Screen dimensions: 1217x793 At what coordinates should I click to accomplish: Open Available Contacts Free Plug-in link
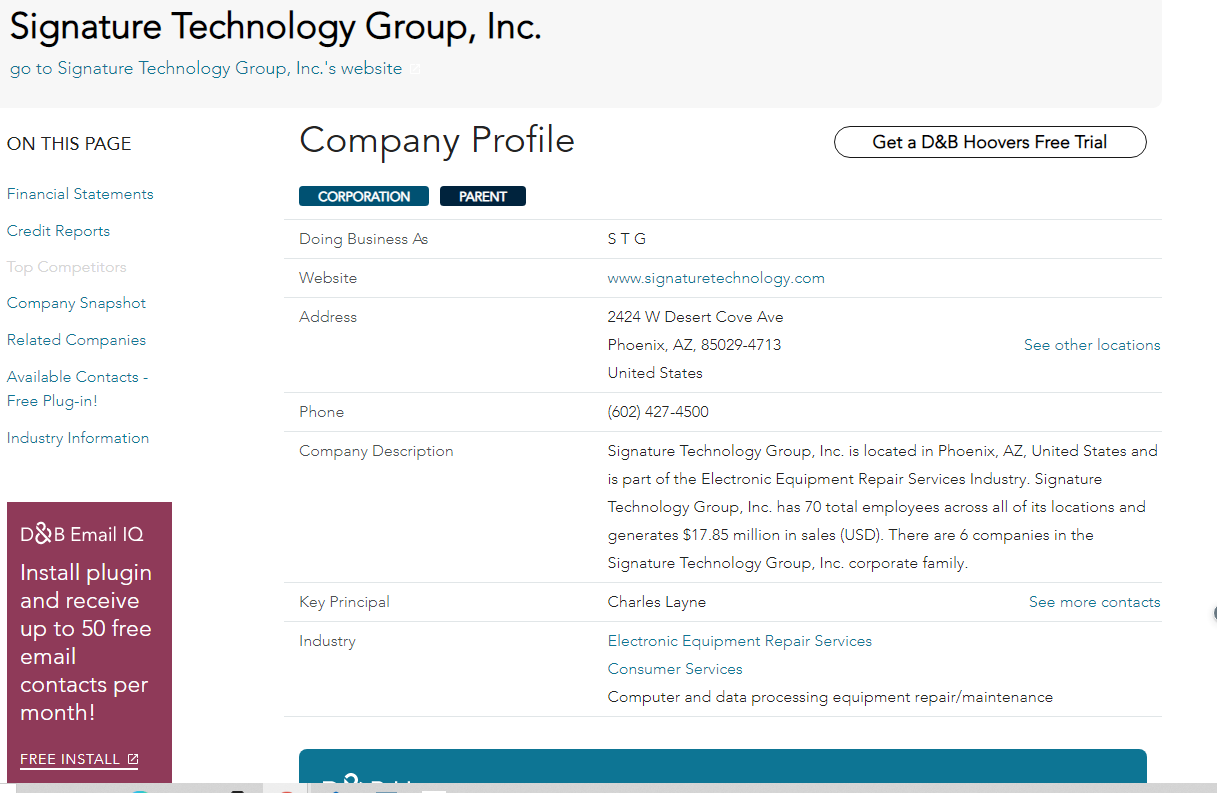(x=77, y=389)
